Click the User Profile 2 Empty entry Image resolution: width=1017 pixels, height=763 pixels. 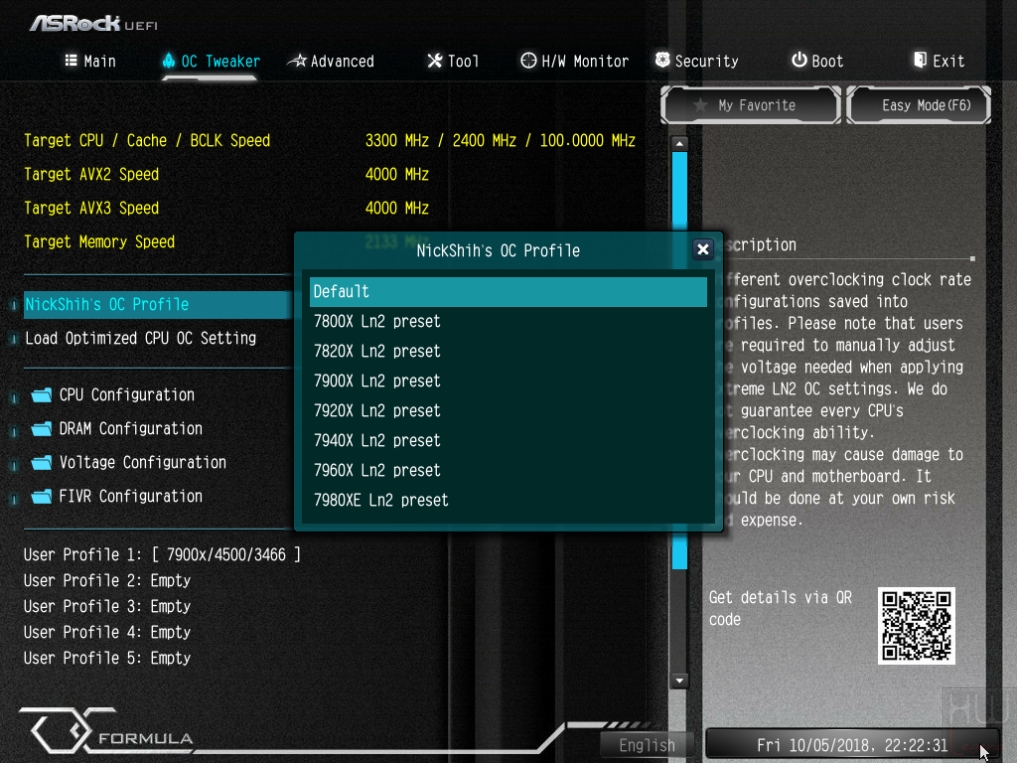(107, 581)
